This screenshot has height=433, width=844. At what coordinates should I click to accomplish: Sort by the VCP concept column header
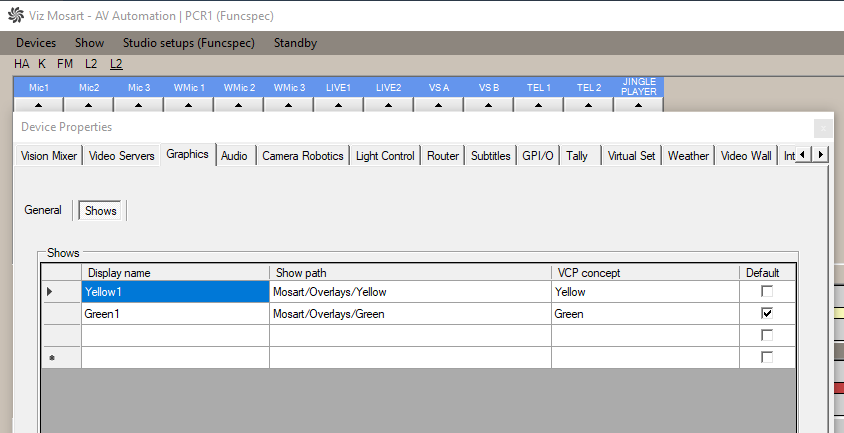click(x=645, y=272)
